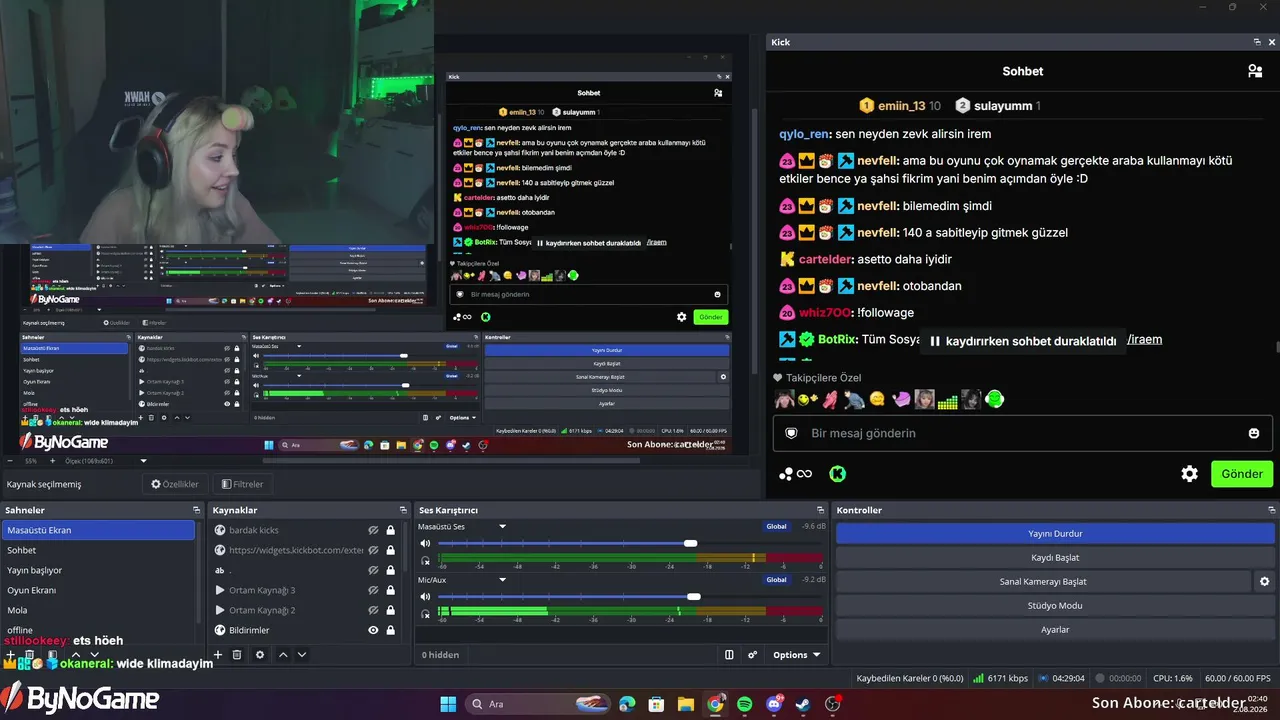Screen dimensions: 1280x720
Task: Select the Oyun Ekranı scene
Action: [x=98, y=590]
